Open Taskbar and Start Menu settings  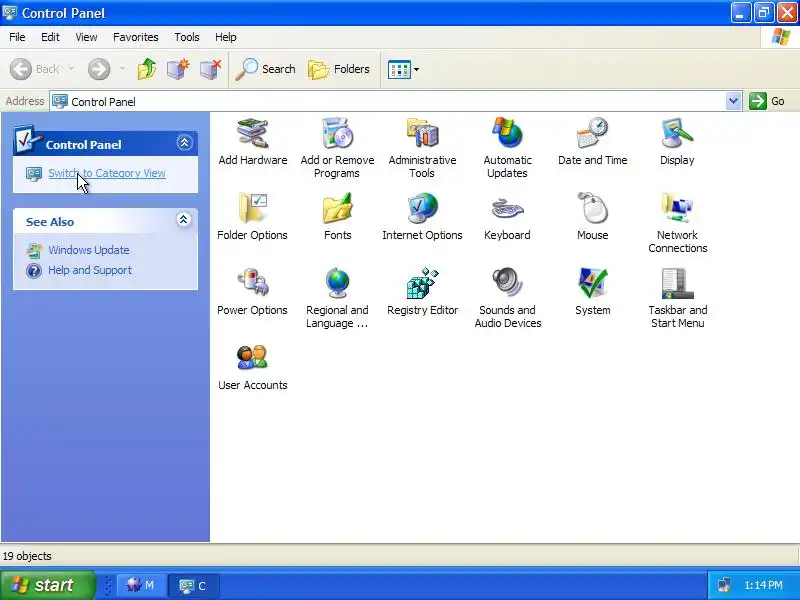click(678, 298)
